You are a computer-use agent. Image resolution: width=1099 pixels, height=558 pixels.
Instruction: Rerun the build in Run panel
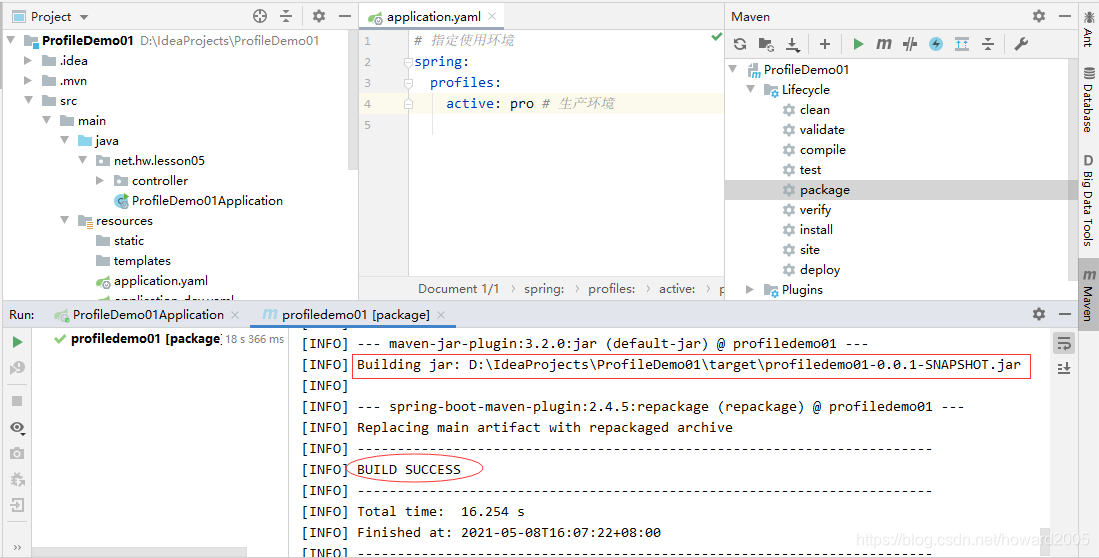(18, 342)
